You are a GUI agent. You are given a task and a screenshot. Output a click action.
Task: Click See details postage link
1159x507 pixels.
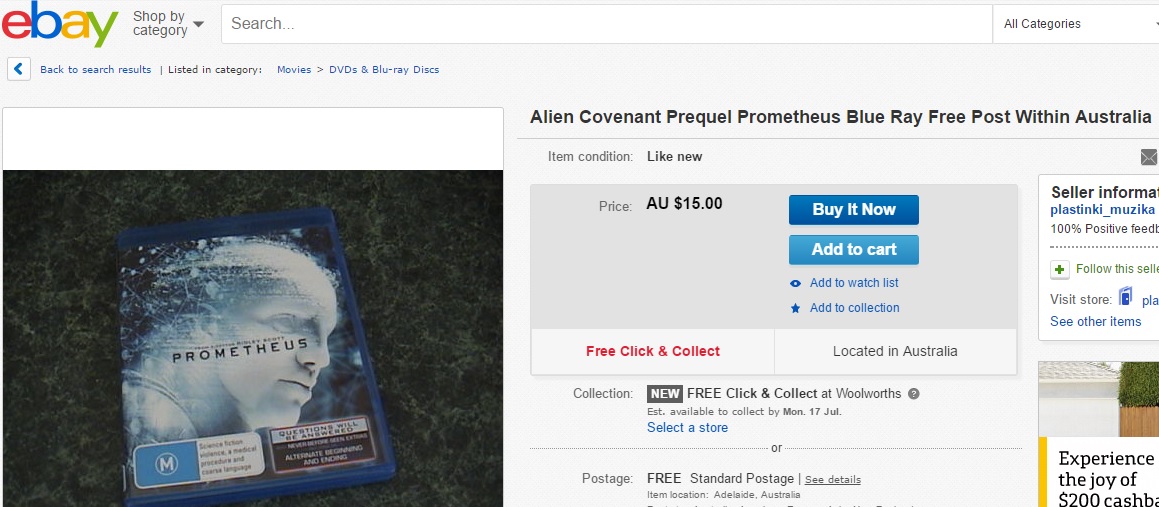pos(832,480)
